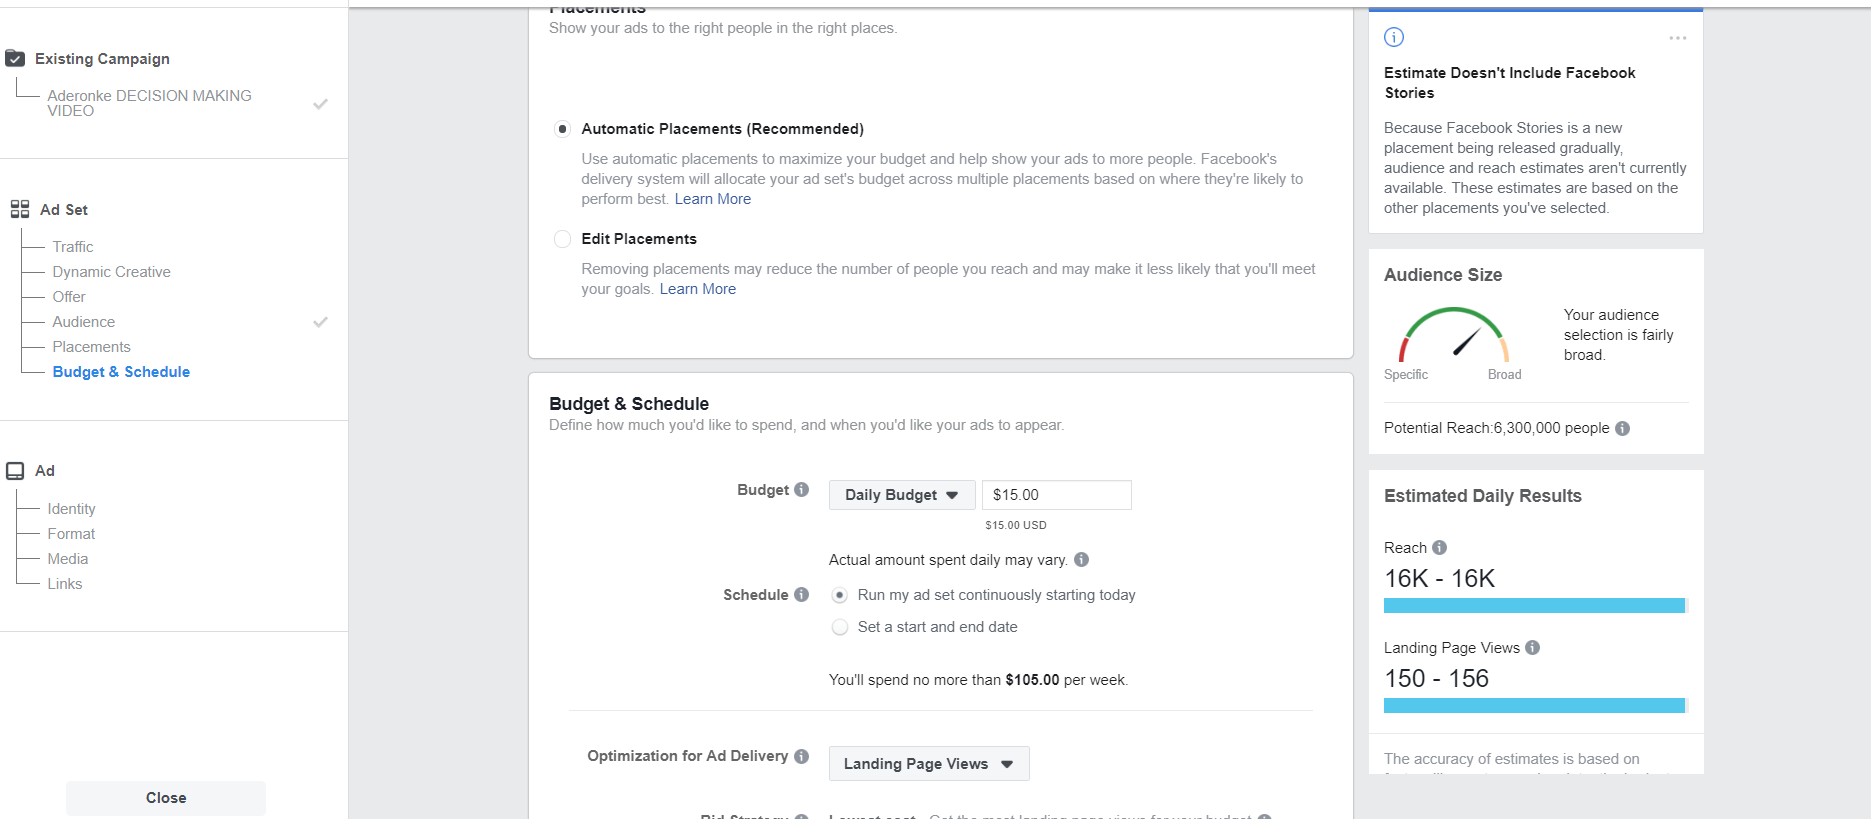Open the Daily Budget dropdown
Screen dimensions: 1871x819
pos(901,495)
